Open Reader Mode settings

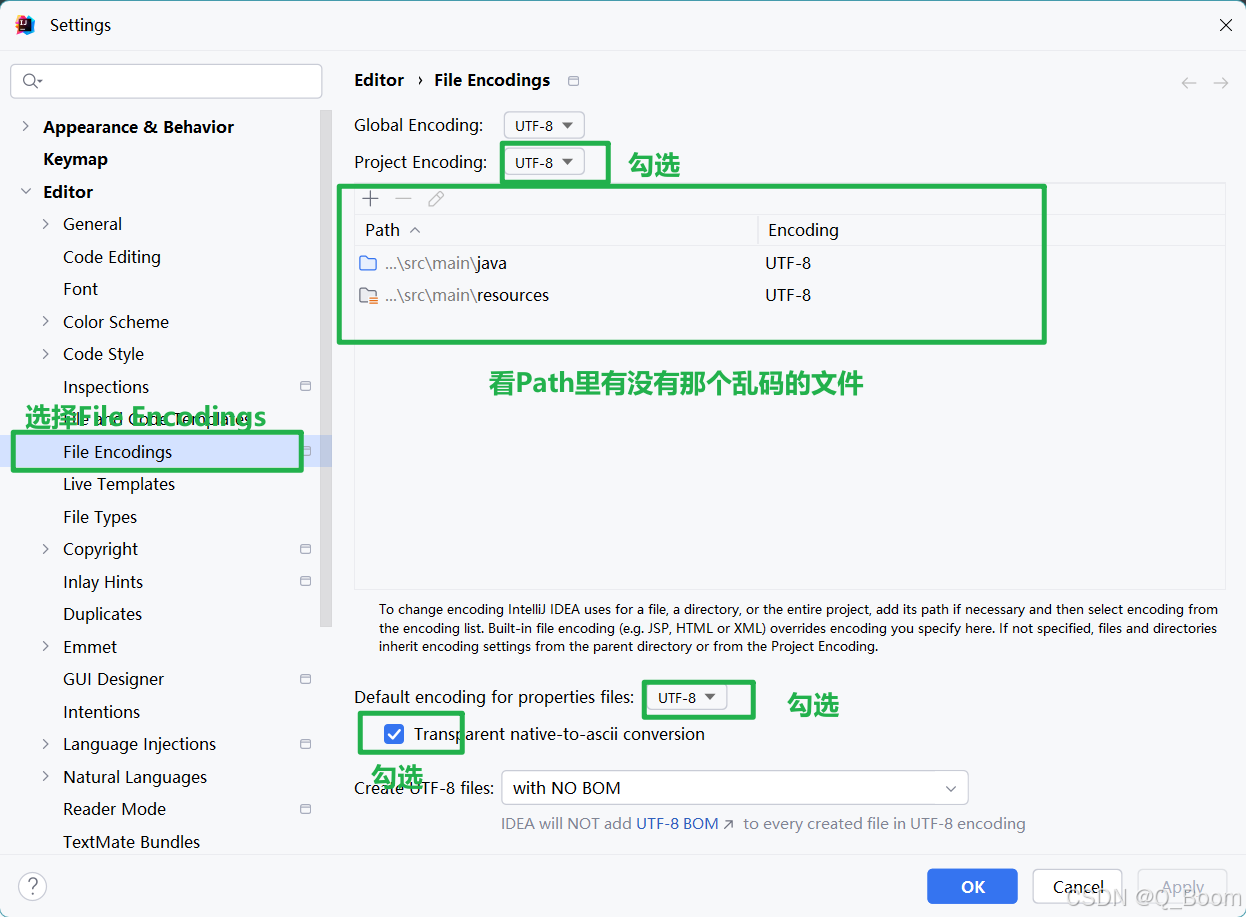(x=114, y=809)
